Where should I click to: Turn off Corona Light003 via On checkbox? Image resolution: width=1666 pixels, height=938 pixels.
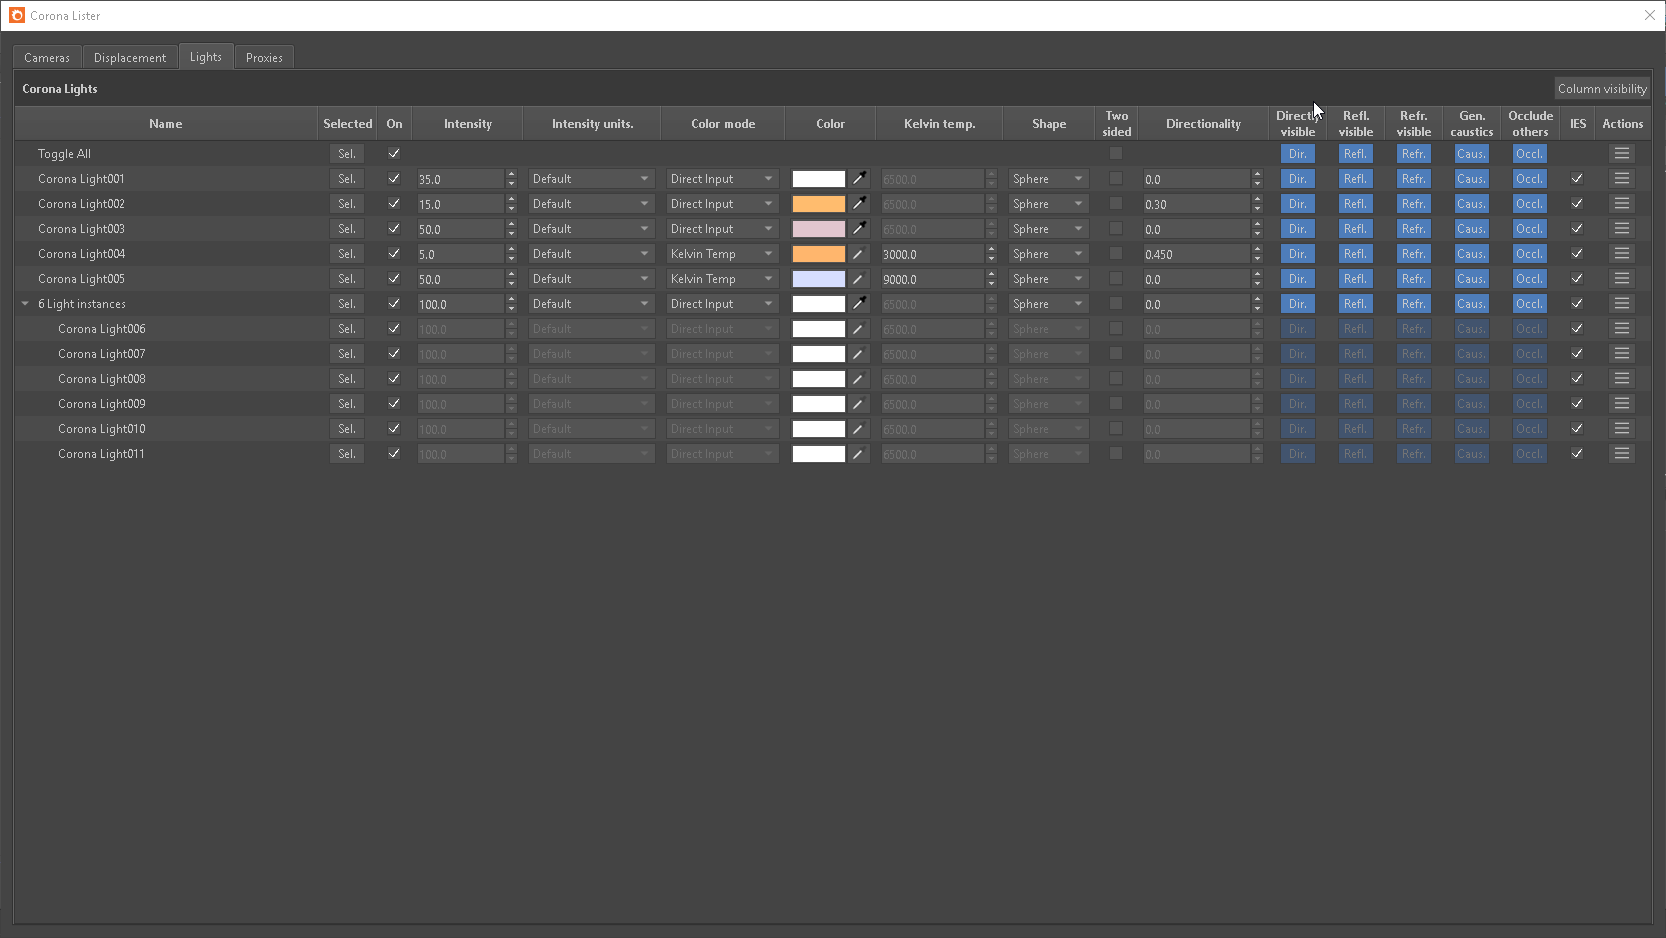point(394,229)
